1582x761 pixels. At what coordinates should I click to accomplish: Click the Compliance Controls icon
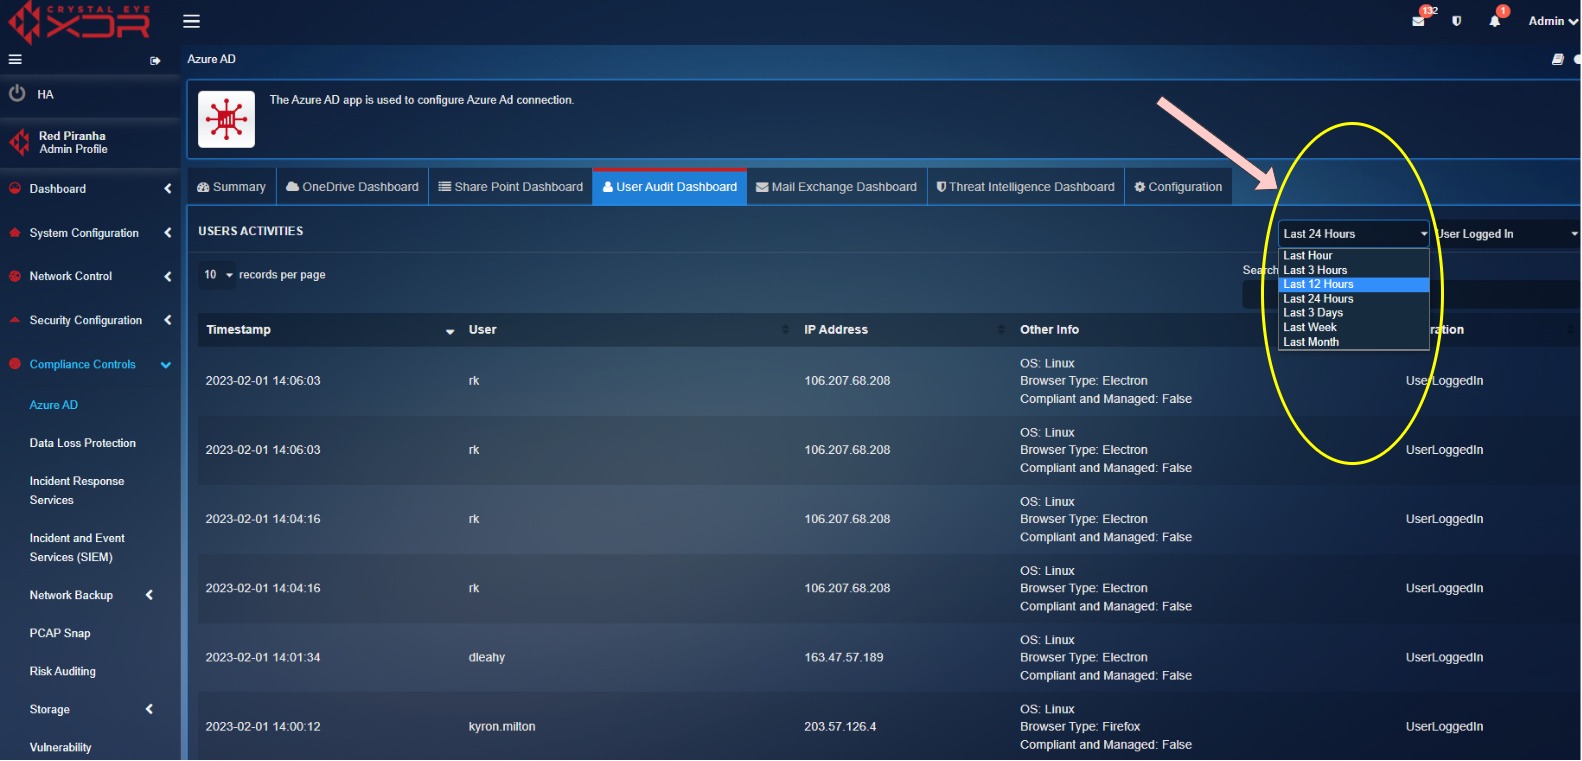point(15,364)
